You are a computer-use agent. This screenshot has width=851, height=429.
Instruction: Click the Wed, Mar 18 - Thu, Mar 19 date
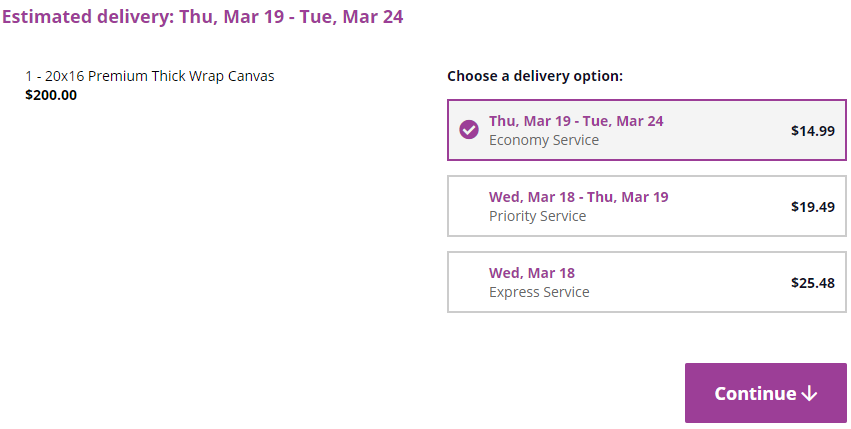[x=579, y=197]
